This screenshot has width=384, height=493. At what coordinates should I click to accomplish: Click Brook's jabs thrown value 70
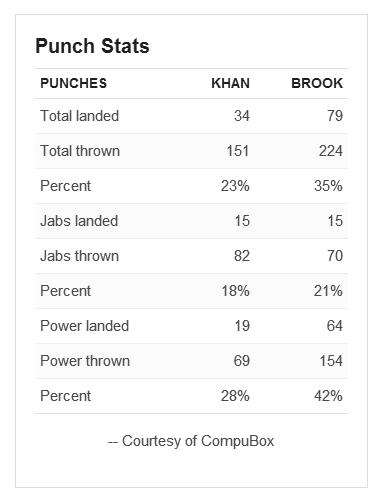click(335, 256)
